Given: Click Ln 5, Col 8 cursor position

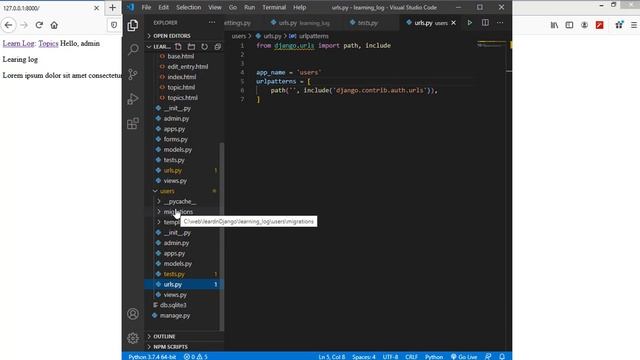Looking at the screenshot, I should (x=332, y=357).
